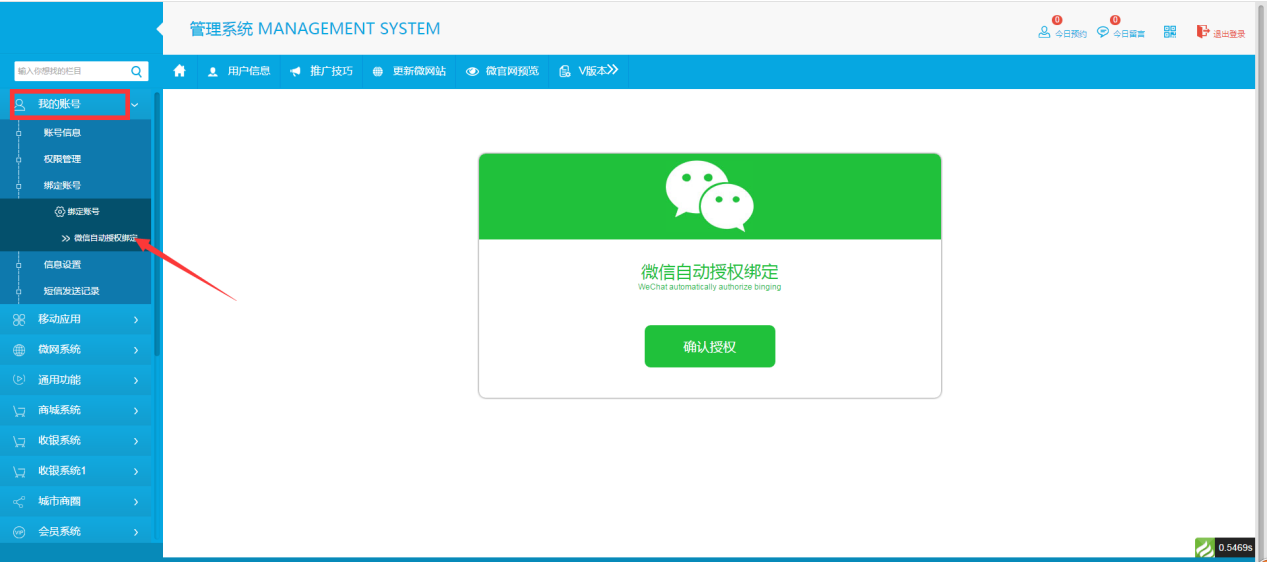
Task: Expand 微网系统 with its right chevron
Action: click(x=136, y=350)
